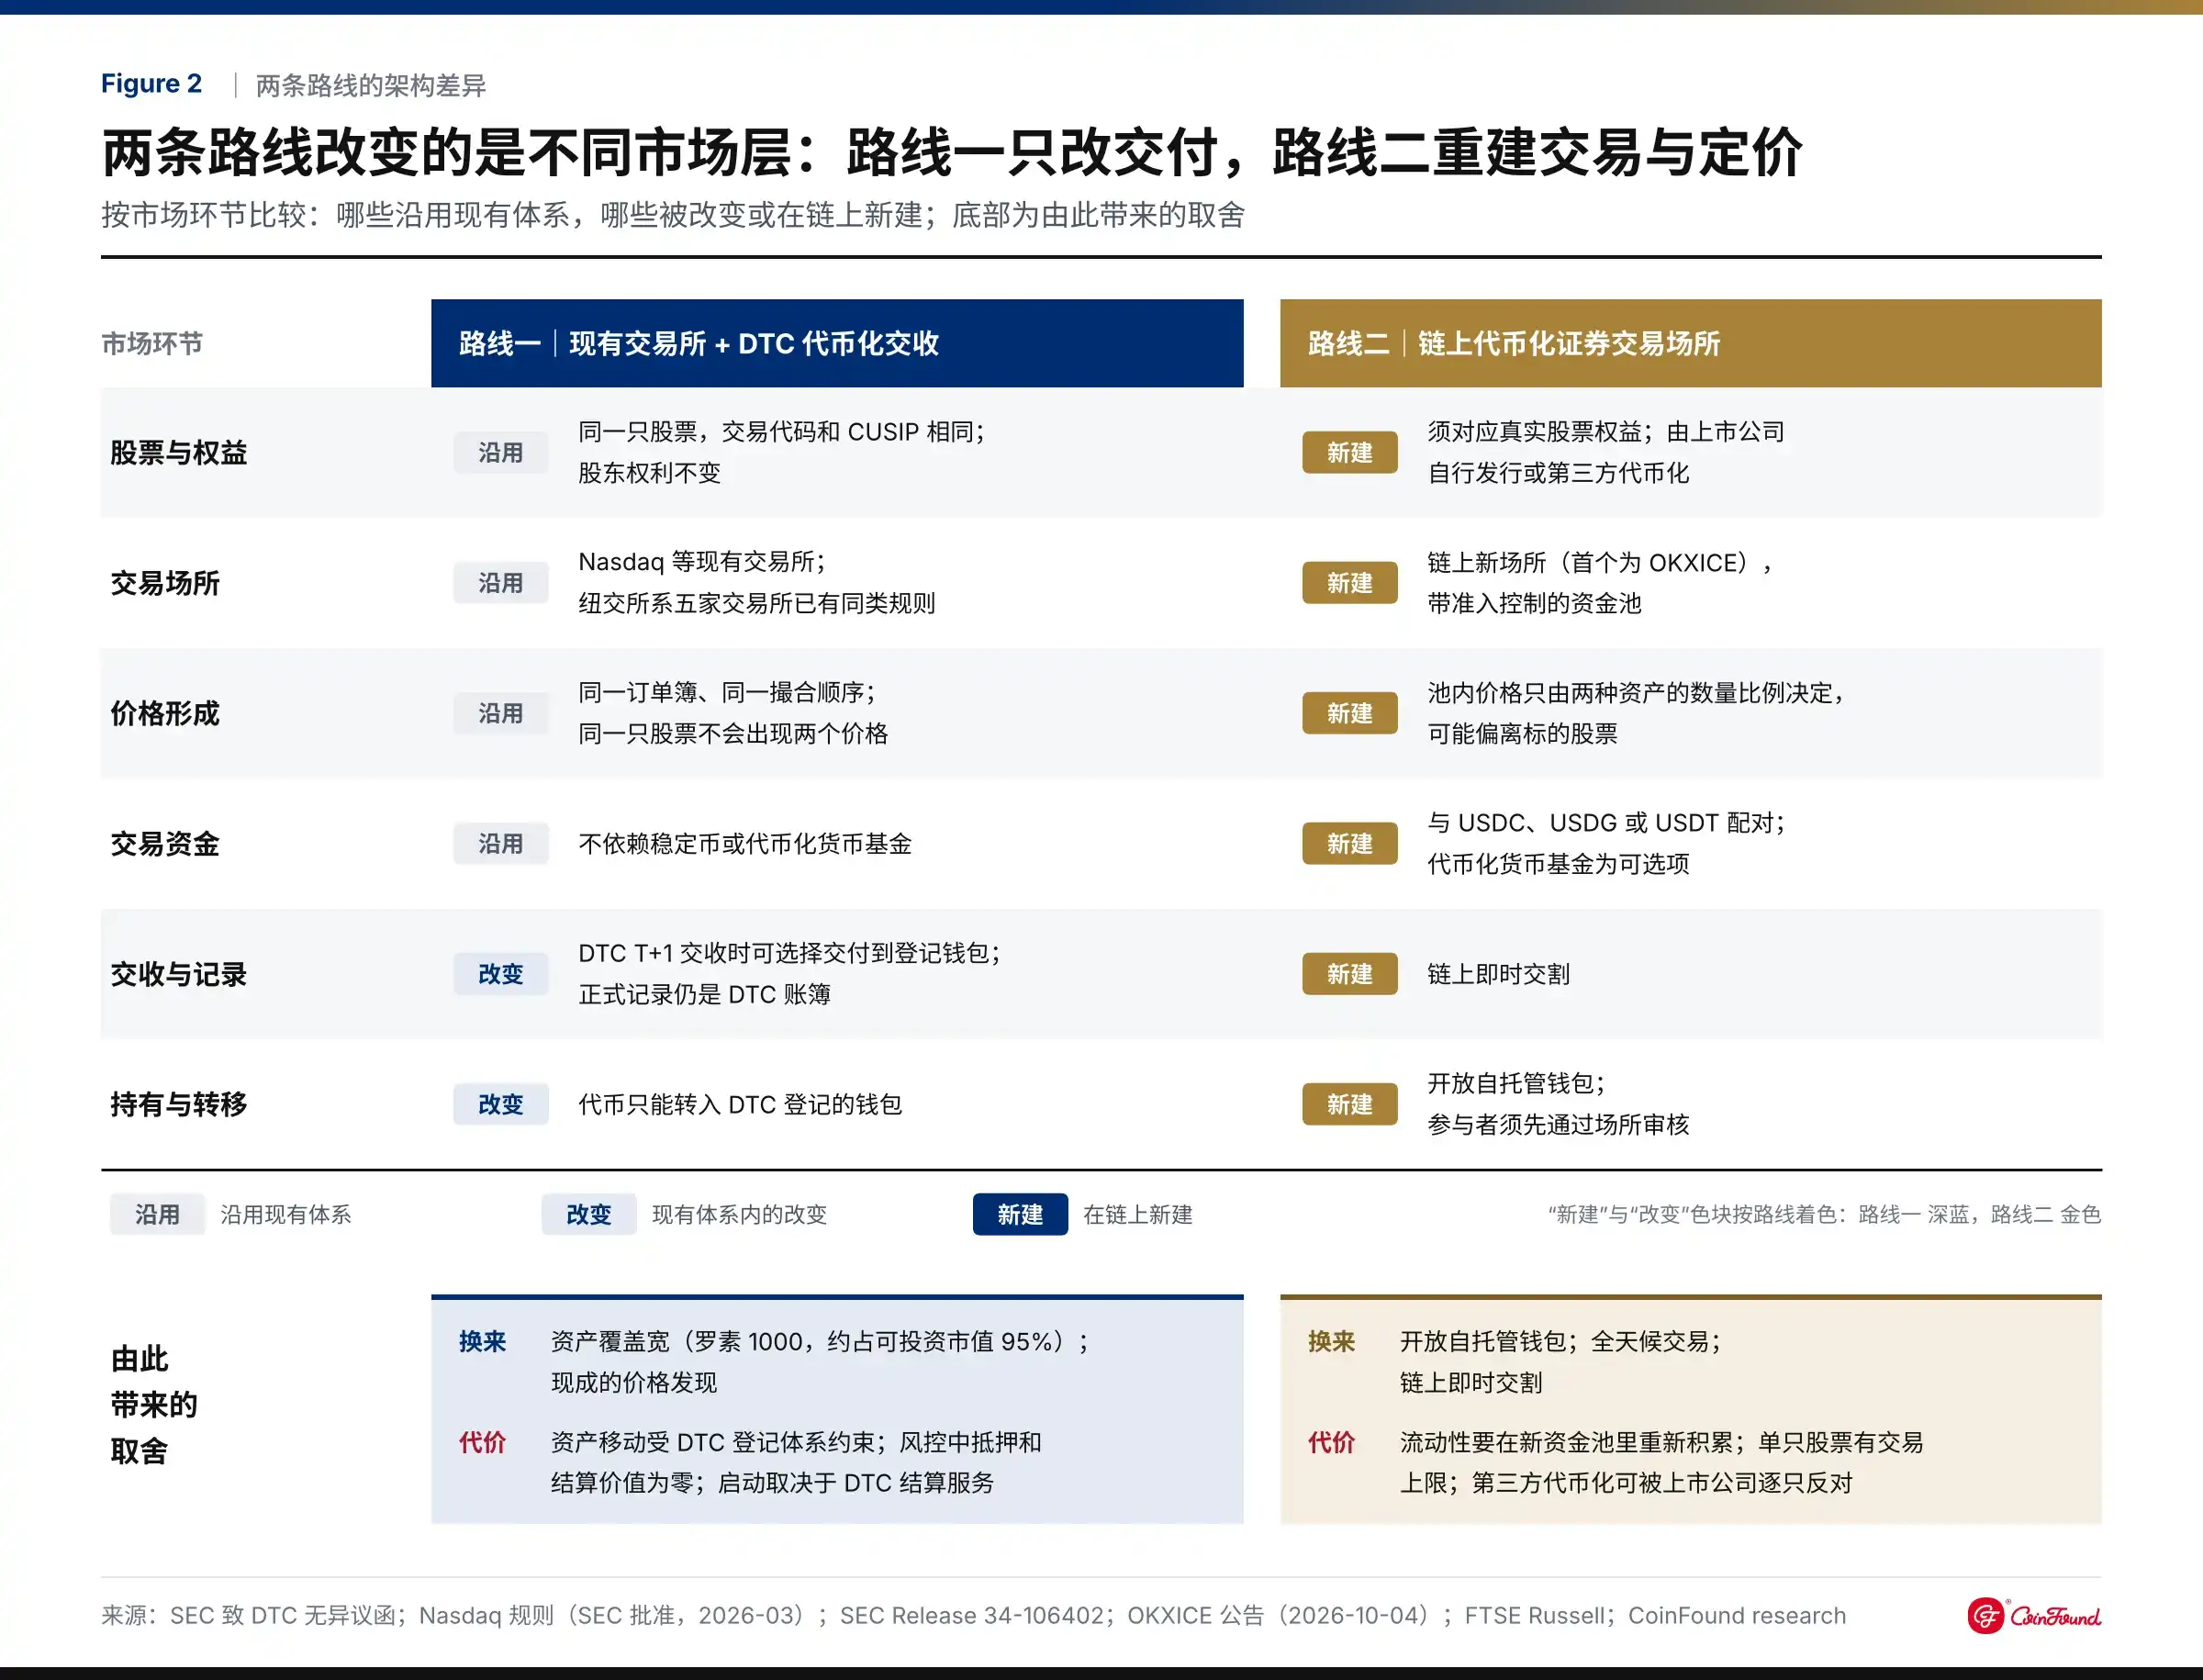Click the text mentioning OKXICE 链上新场所
Viewport: 2203px width, 1680px height.
pyautogui.click(x=1599, y=562)
